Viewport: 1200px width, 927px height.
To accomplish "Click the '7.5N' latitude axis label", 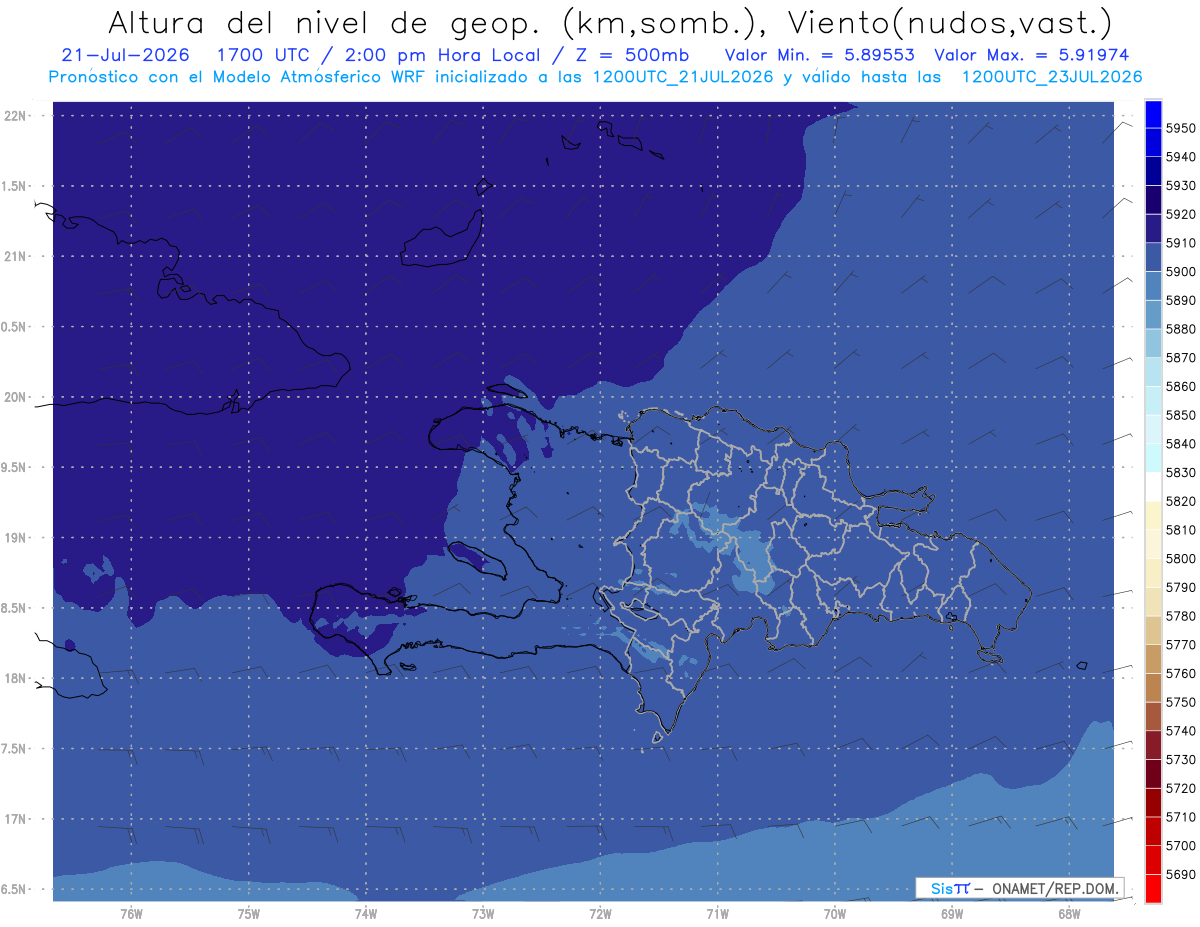I will [x=15, y=748].
